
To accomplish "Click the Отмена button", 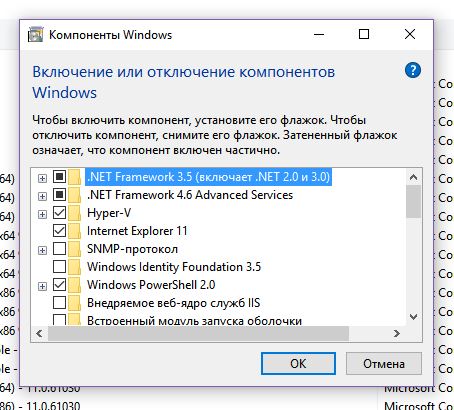I will 384,364.
